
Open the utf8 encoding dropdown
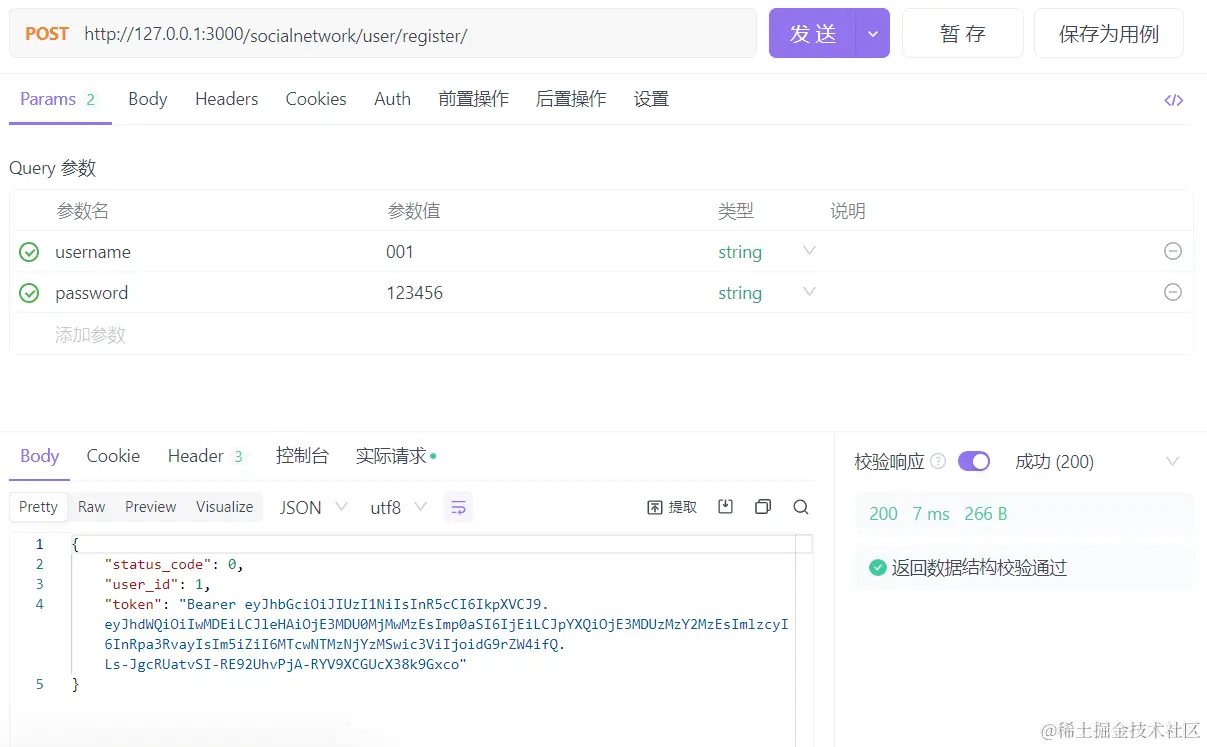398,507
